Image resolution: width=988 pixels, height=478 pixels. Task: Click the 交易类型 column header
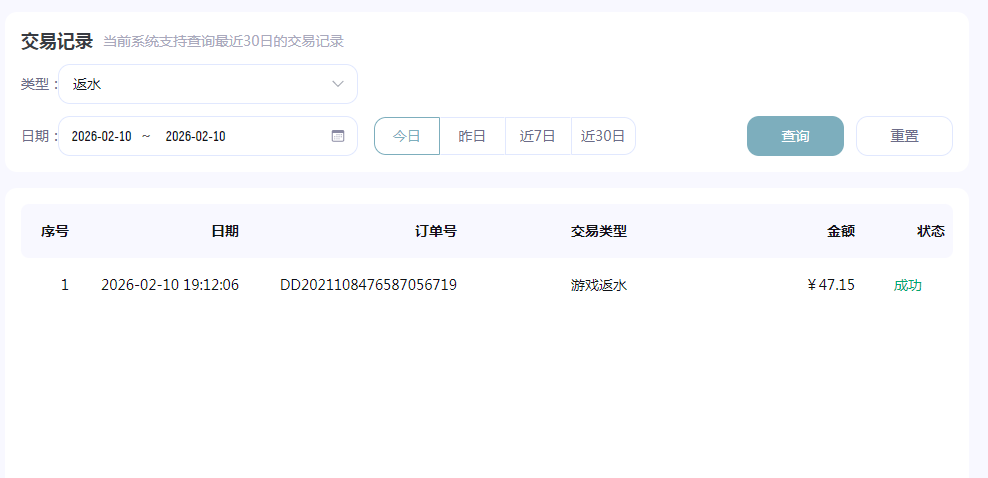coord(599,231)
